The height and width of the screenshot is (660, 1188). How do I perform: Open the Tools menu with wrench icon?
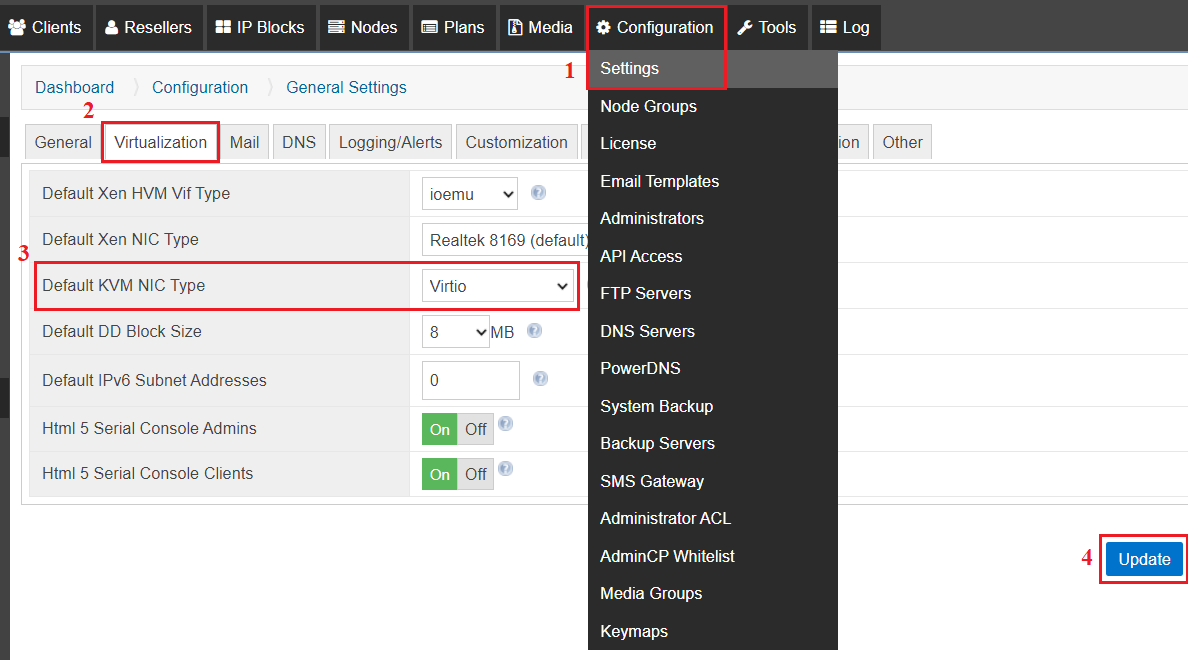pyautogui.click(x=767, y=27)
